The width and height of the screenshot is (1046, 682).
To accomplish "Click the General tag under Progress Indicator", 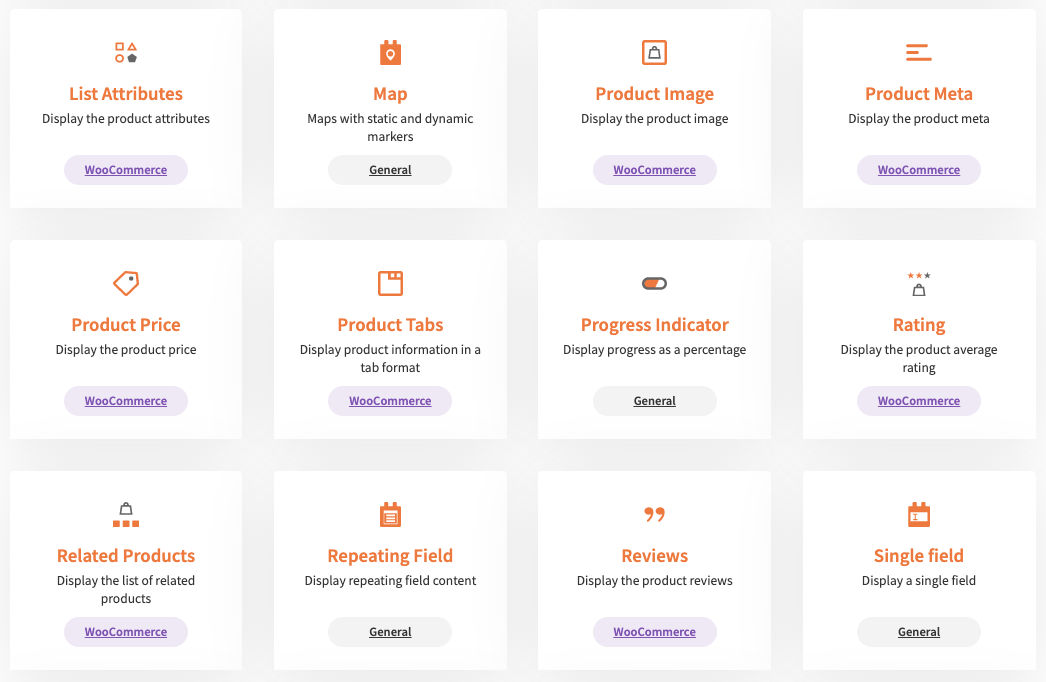I will pyautogui.click(x=654, y=400).
